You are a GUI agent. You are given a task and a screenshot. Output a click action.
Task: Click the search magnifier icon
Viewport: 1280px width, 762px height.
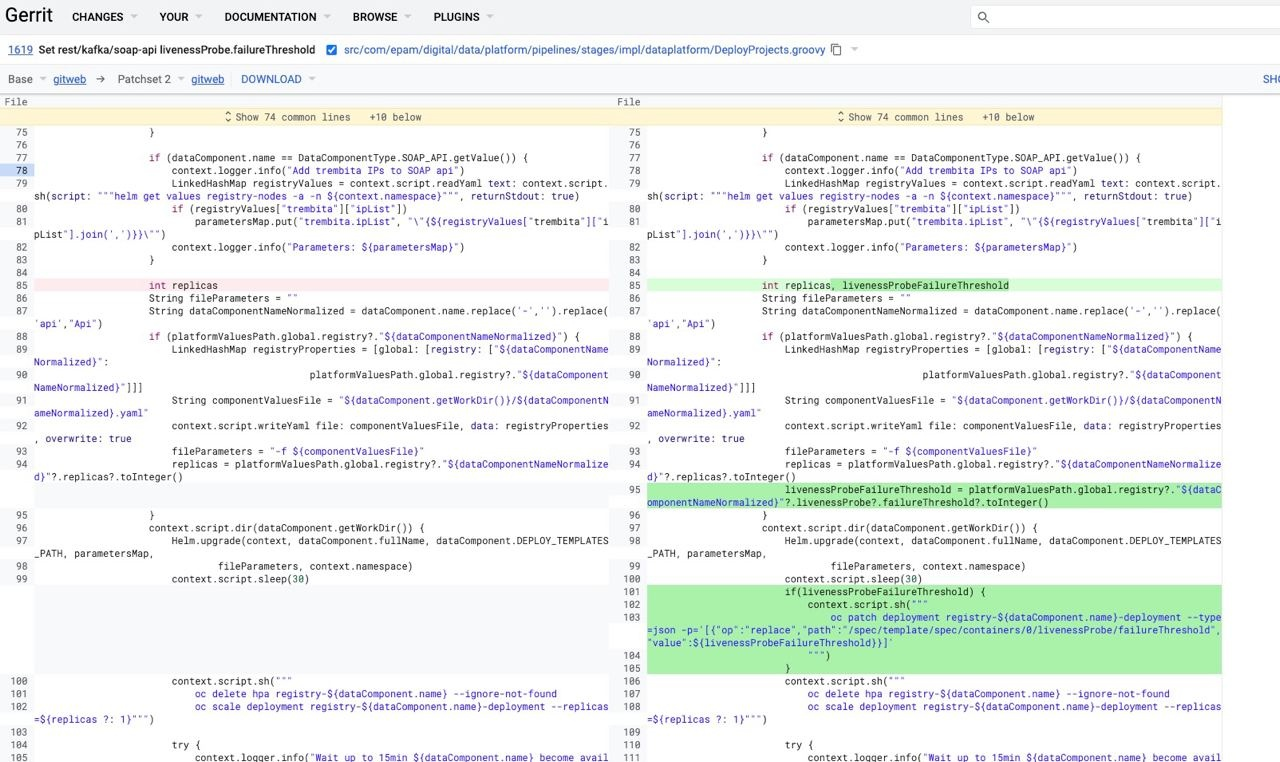pyautogui.click(x=983, y=17)
